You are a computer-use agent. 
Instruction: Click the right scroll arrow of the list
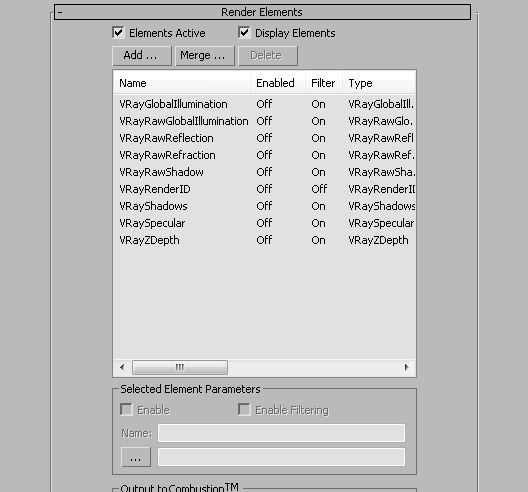pyautogui.click(x=407, y=367)
